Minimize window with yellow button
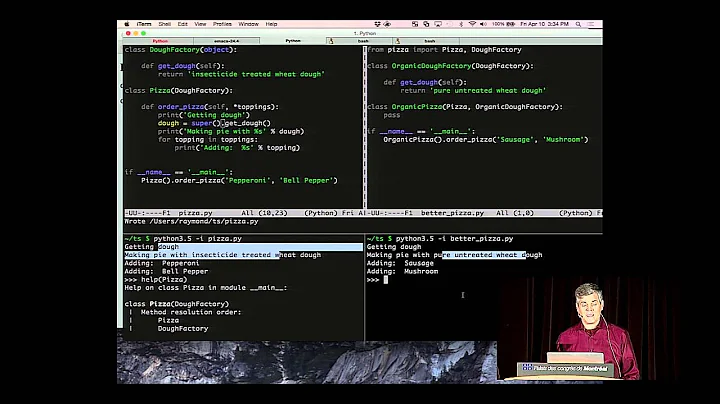The height and width of the screenshot is (404, 720). point(136,33)
